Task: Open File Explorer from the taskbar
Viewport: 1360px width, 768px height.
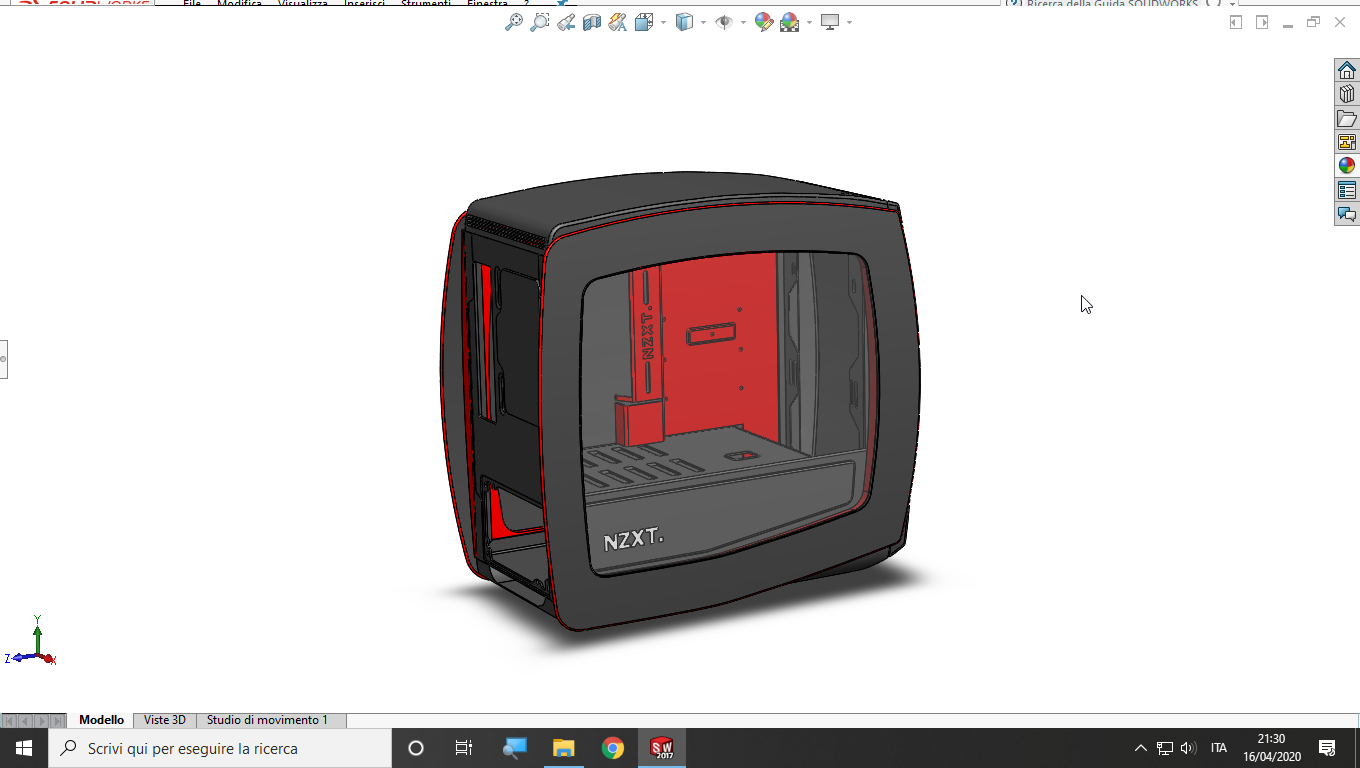Action: [x=563, y=748]
